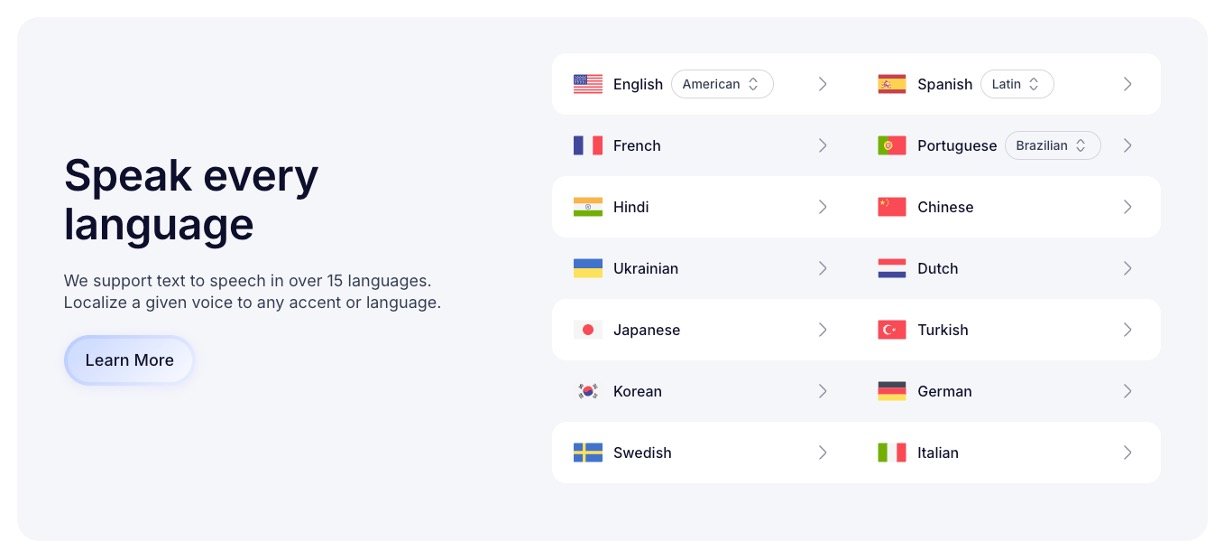
Task: Expand the Dutch row chevron arrow
Action: (1127, 268)
